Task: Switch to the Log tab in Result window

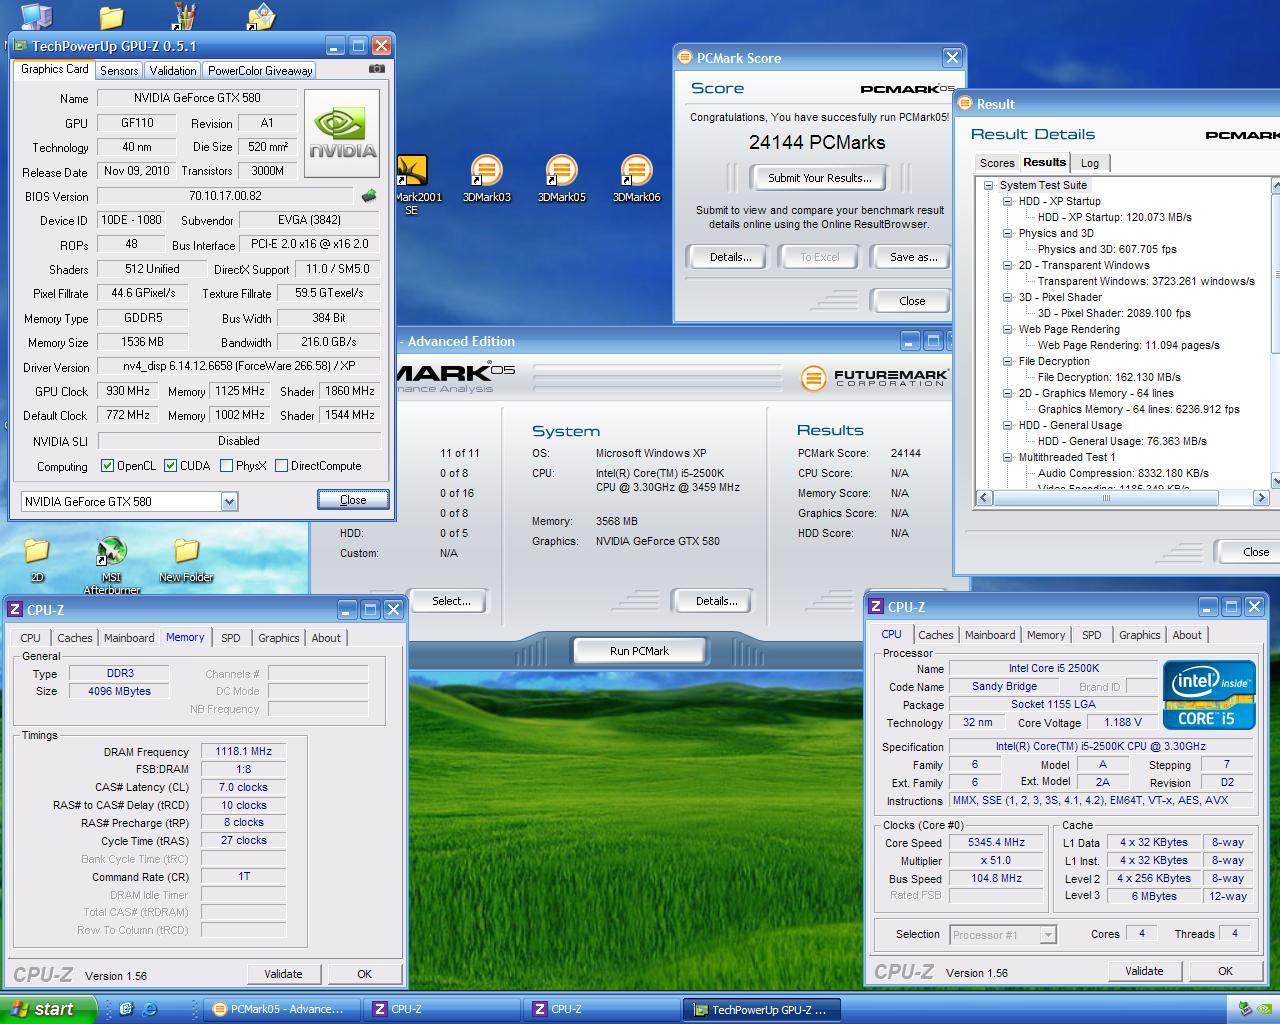Action: (x=1090, y=163)
